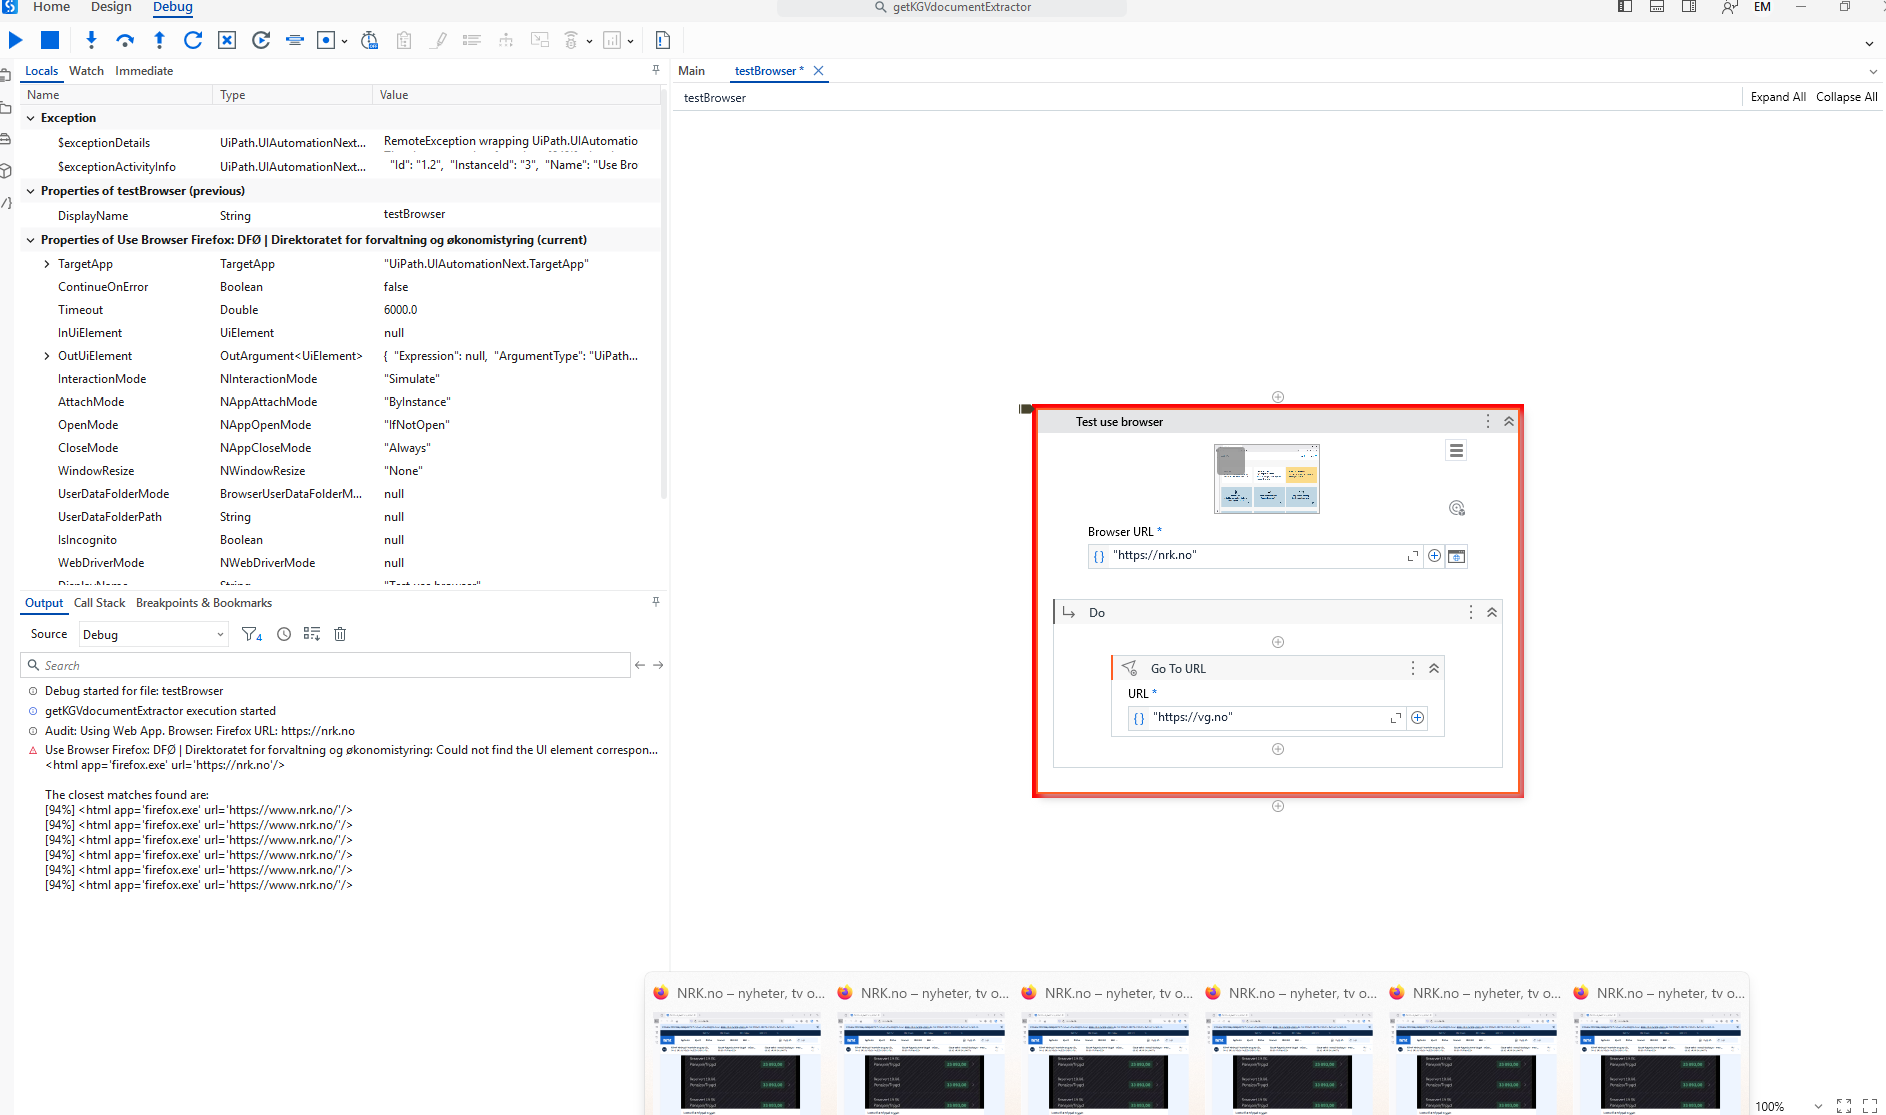Collapse the Do container
Screen dimensions: 1886x1115
point(1492,613)
